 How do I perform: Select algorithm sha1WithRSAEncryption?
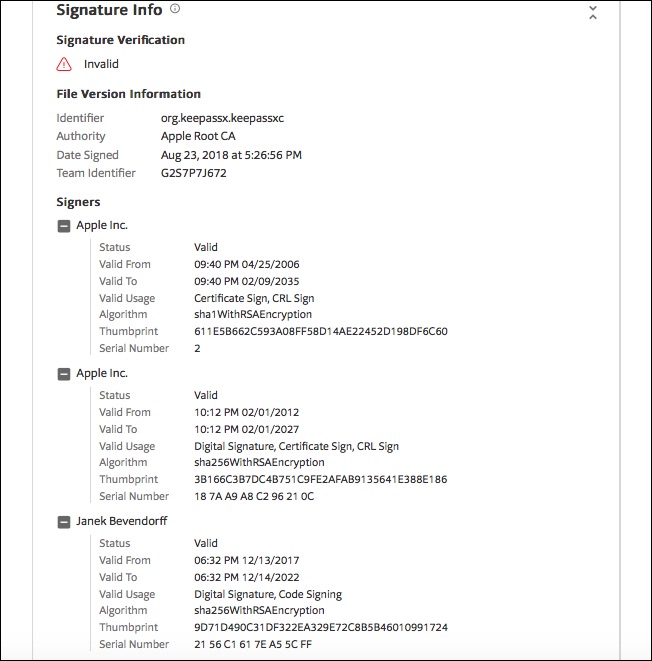(x=253, y=314)
